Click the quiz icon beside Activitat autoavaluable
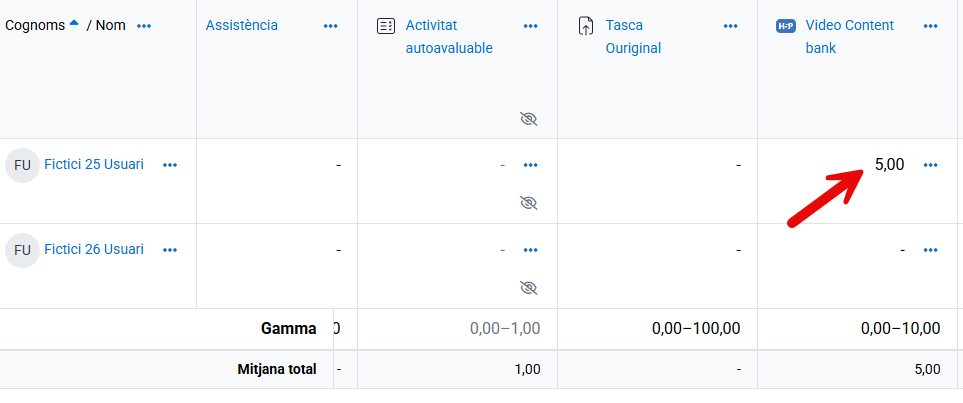The height and width of the screenshot is (403, 963). coord(386,26)
